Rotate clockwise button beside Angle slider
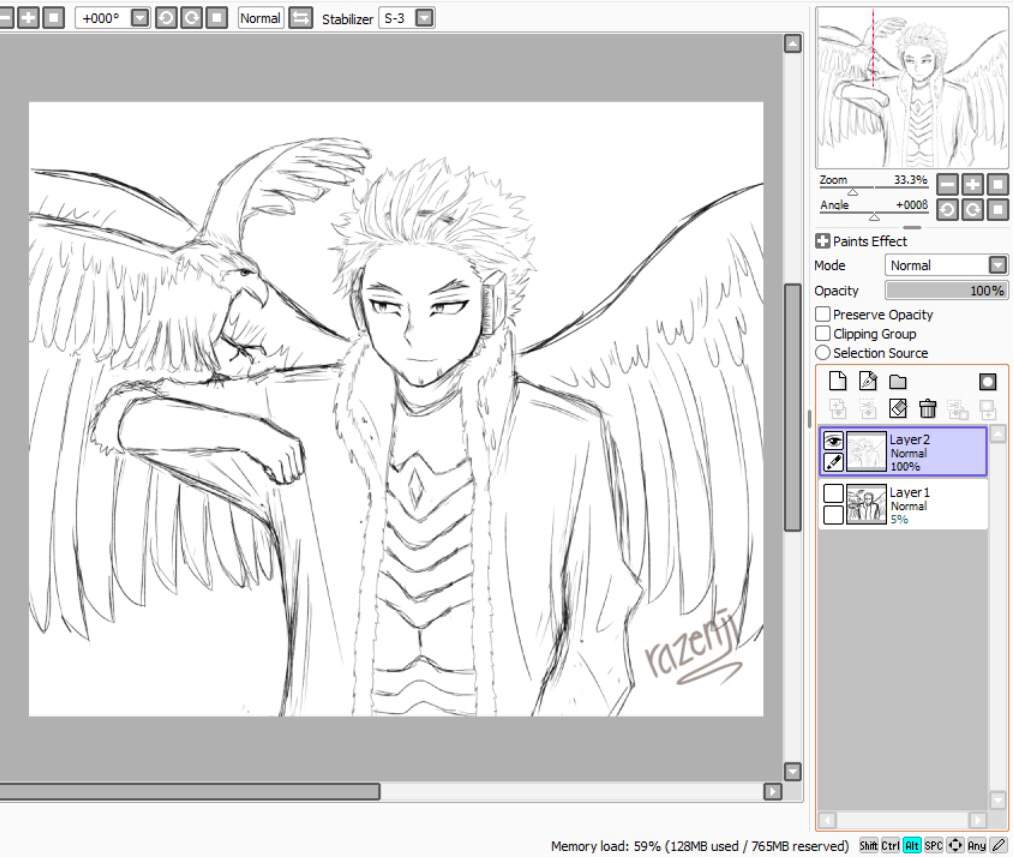Viewport: 1014px width, 857px height. tap(973, 210)
